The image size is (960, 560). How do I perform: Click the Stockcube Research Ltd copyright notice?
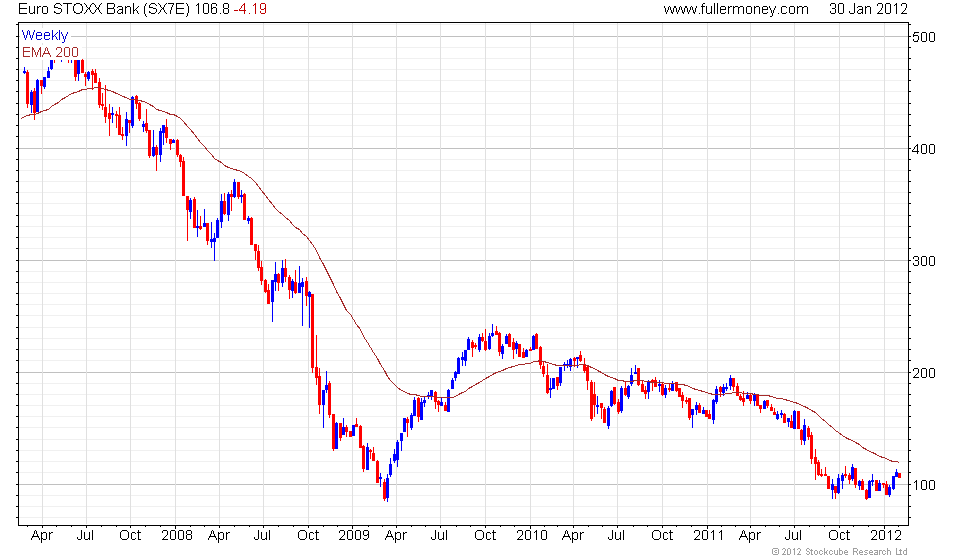coord(839,553)
